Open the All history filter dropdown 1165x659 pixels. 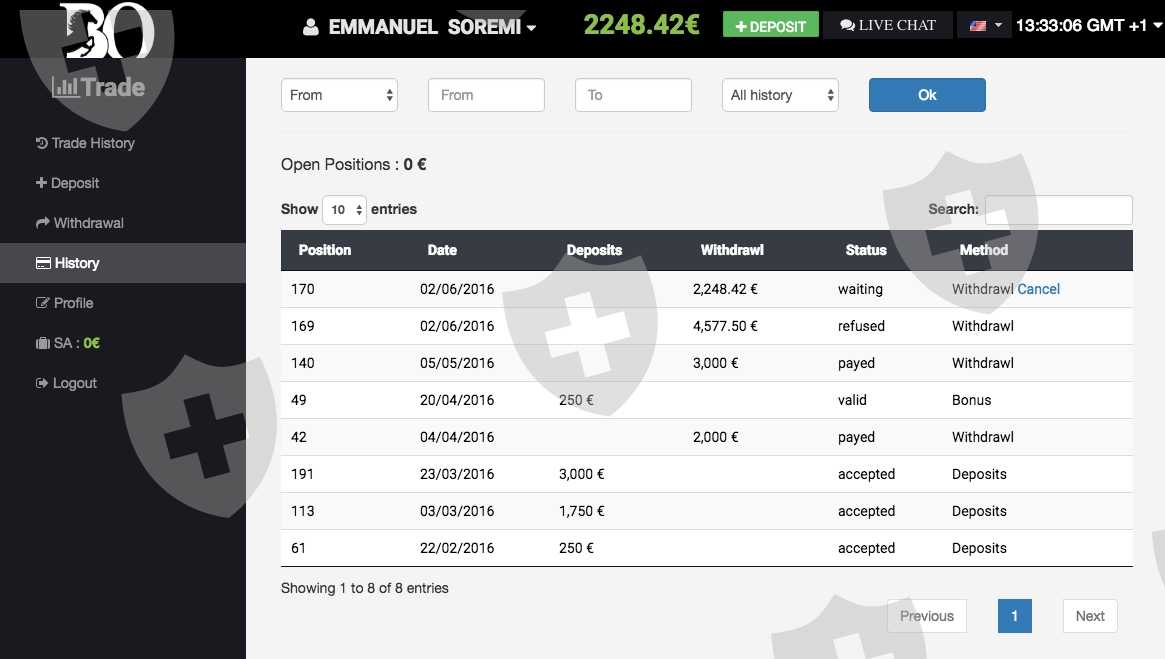780,95
